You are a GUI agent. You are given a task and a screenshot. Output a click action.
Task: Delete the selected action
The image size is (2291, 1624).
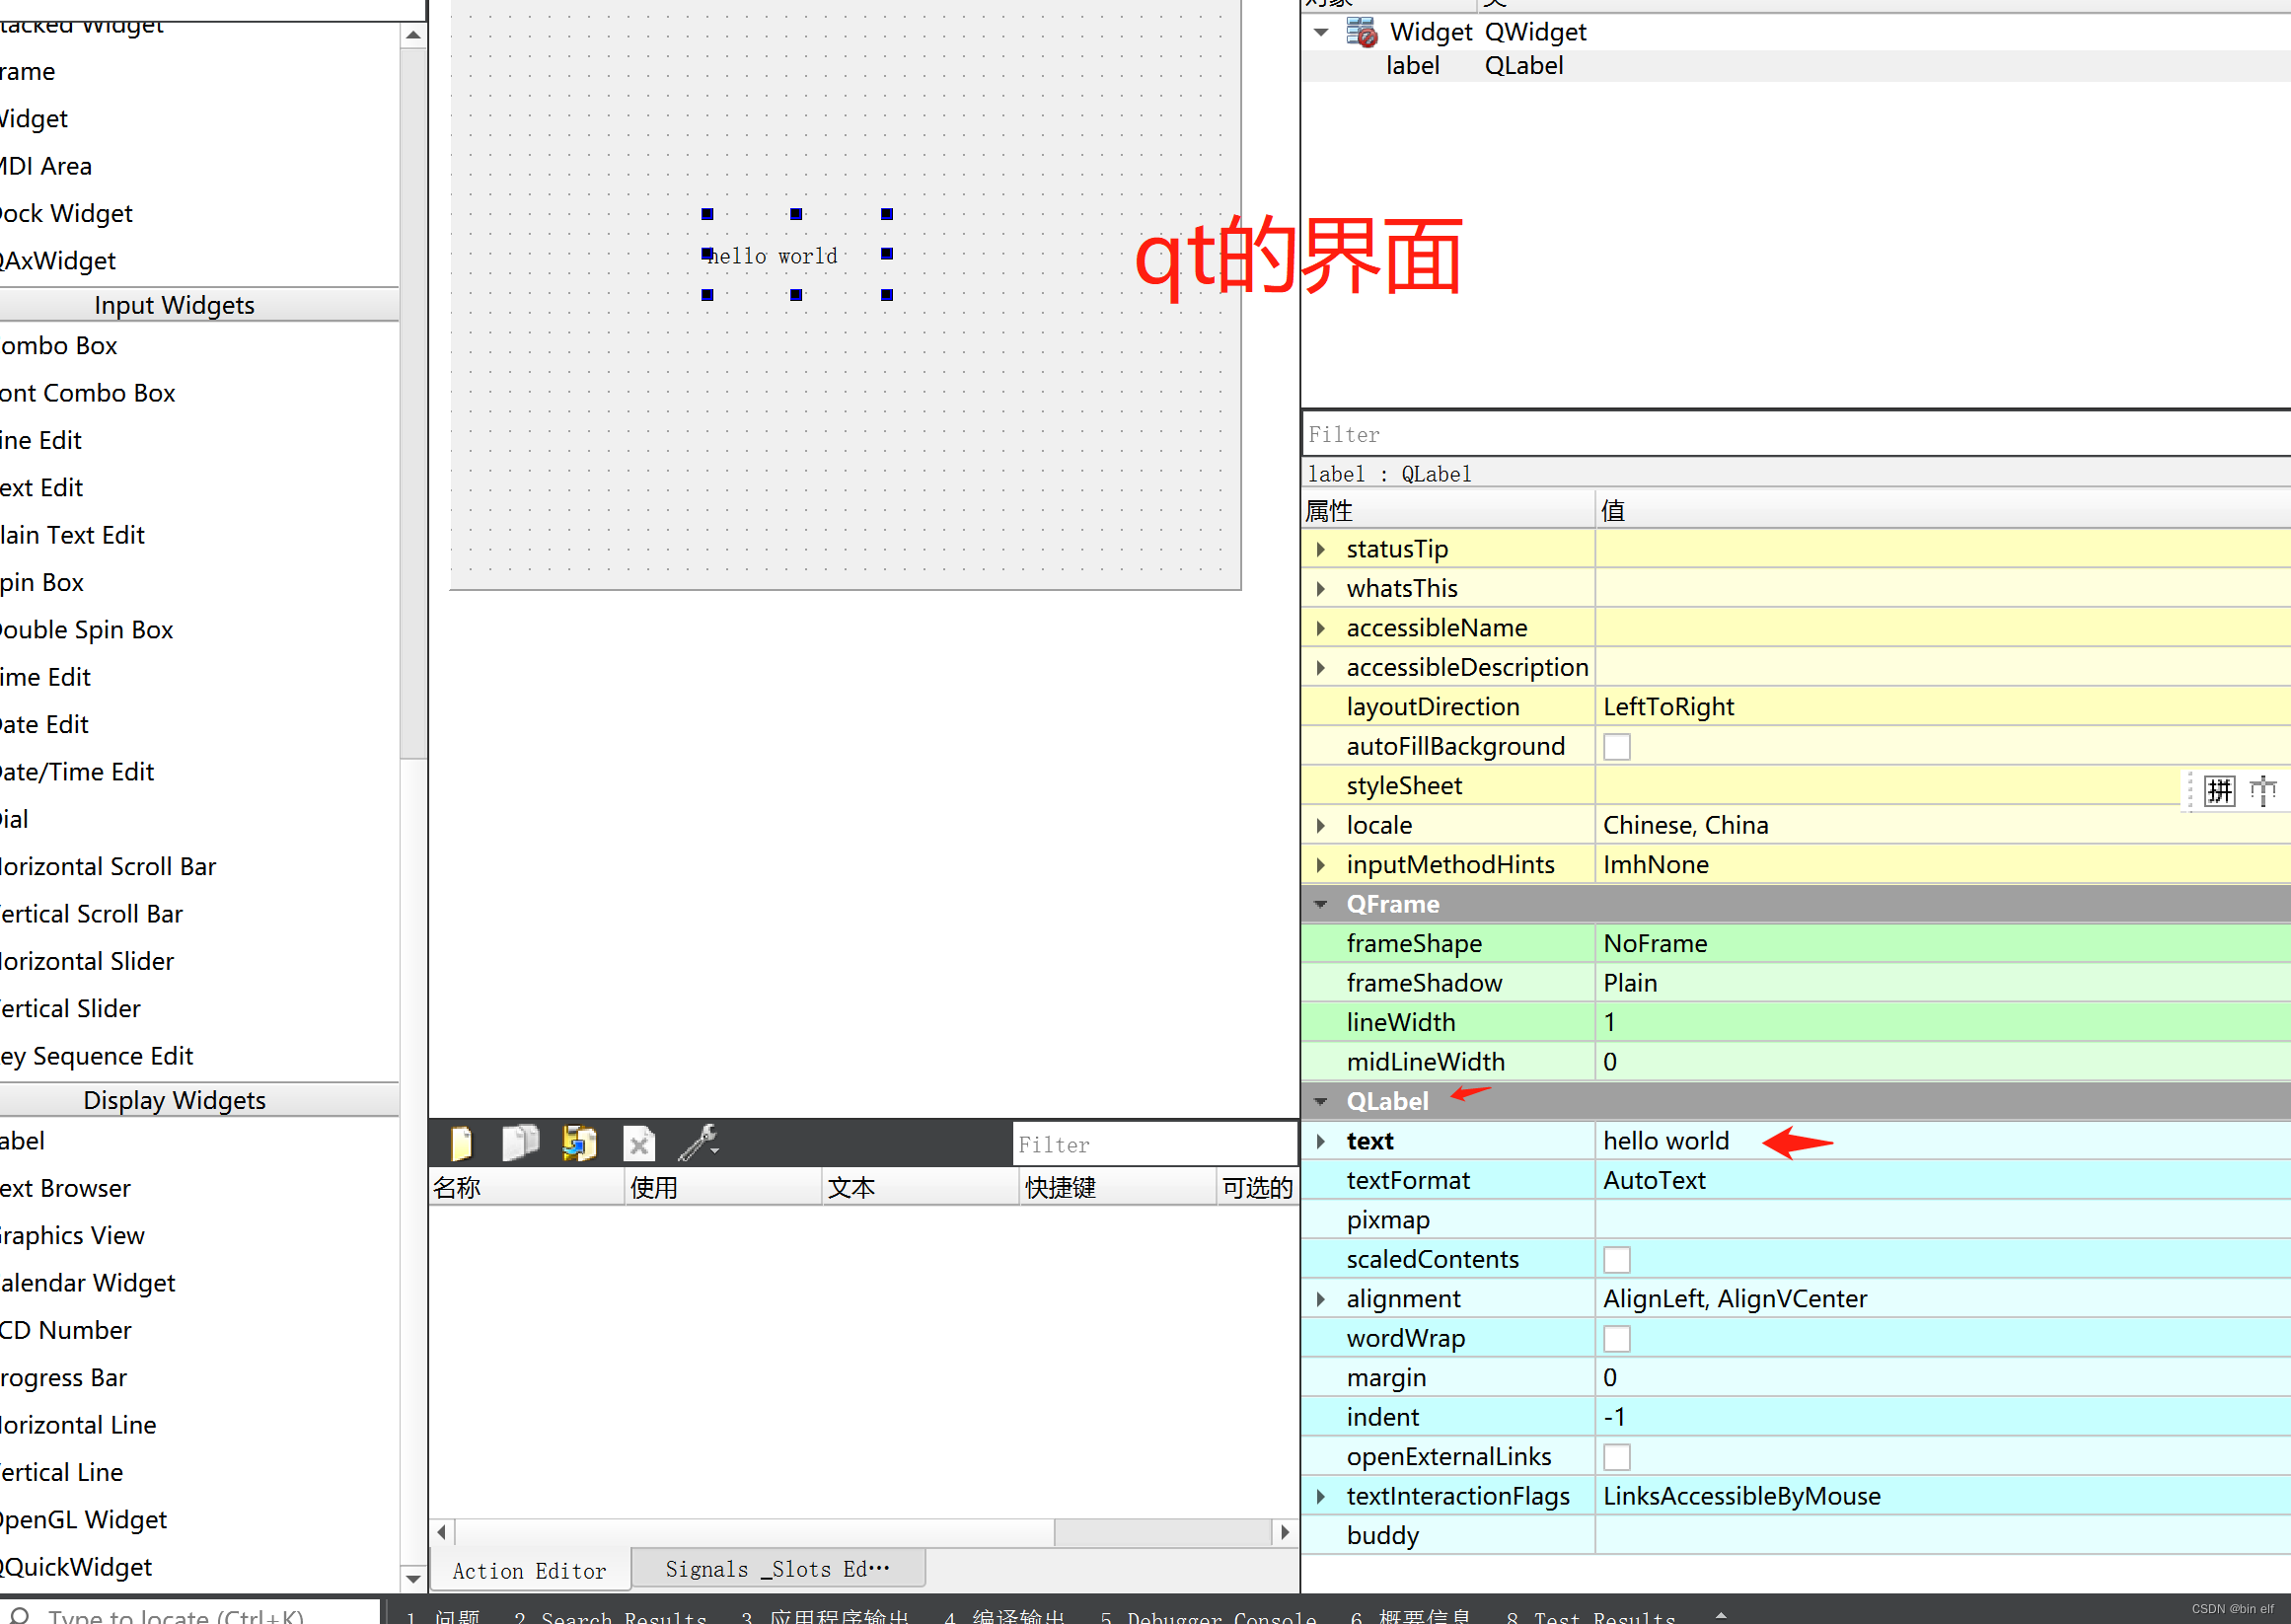click(639, 1143)
